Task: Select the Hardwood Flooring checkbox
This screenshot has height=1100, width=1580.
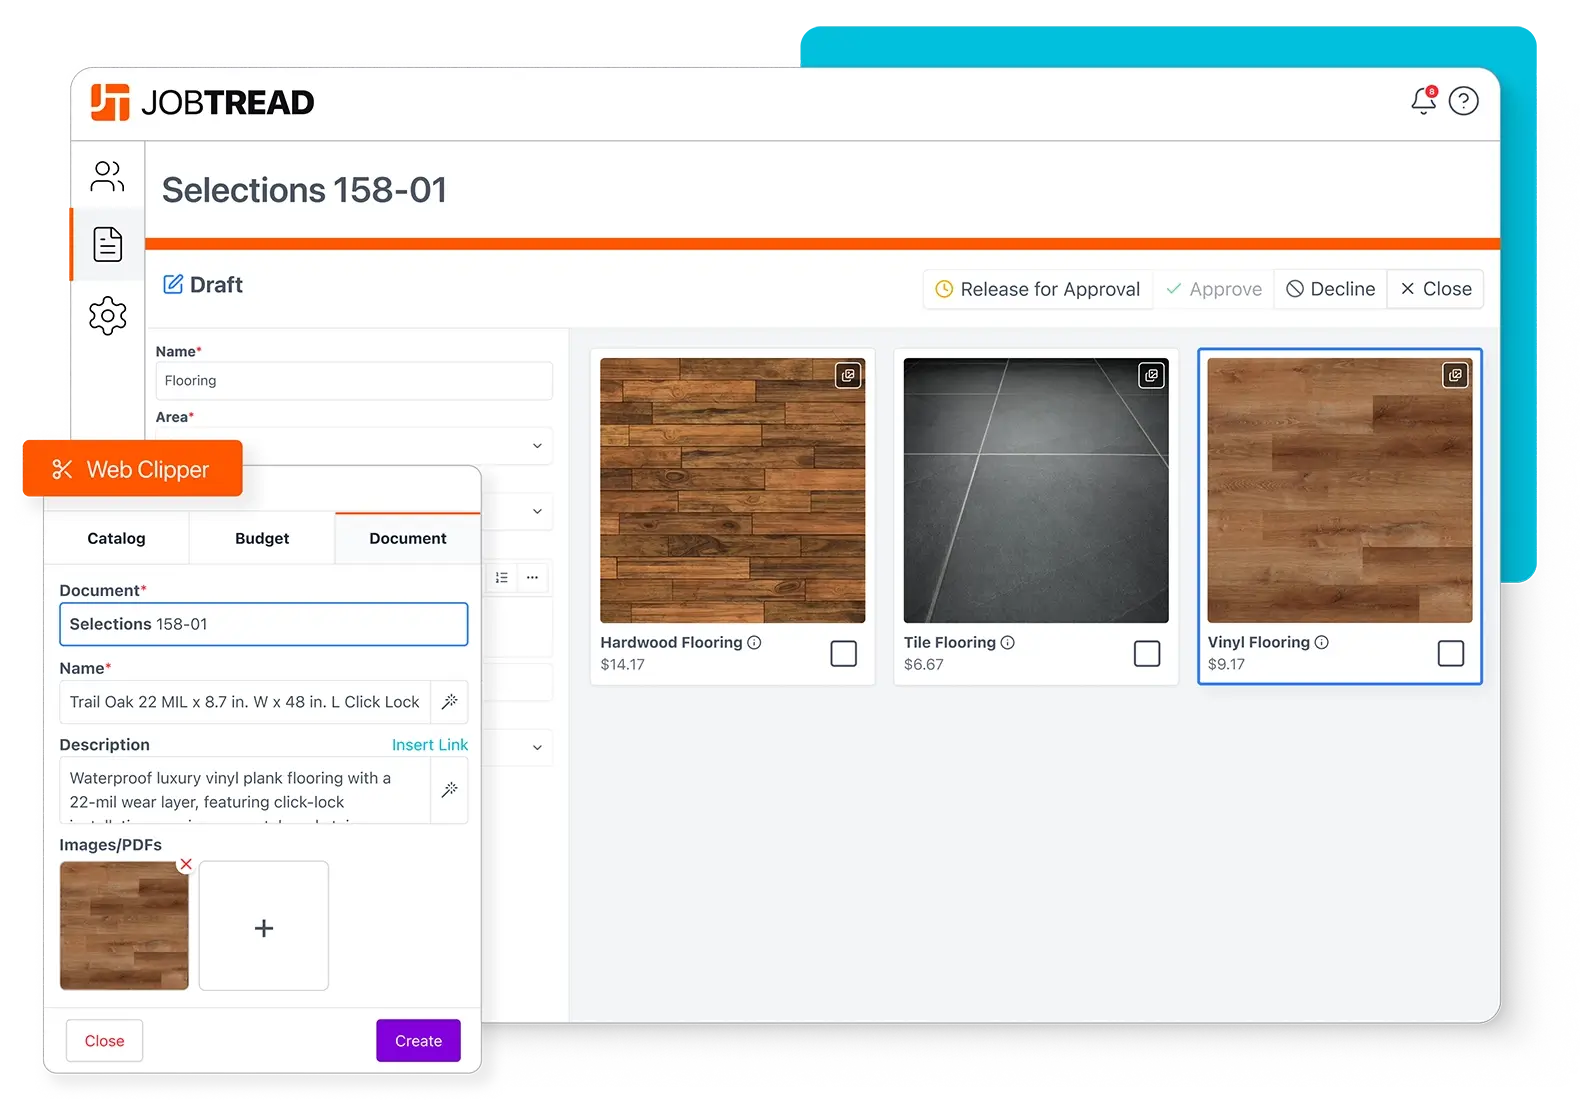Action: pos(844,653)
